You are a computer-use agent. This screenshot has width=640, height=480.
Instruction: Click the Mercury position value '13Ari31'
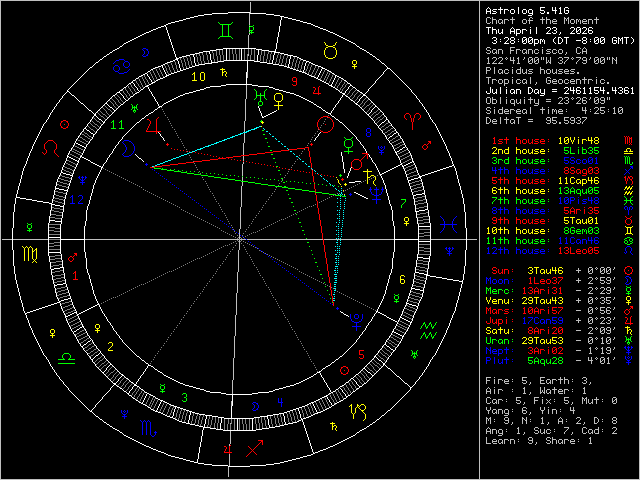pyautogui.click(x=542, y=291)
